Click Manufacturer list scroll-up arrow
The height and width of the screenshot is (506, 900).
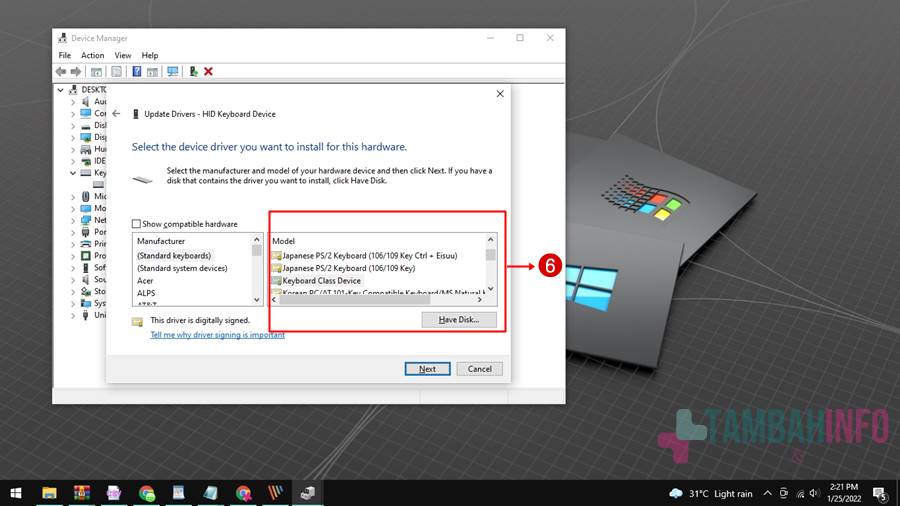(257, 240)
